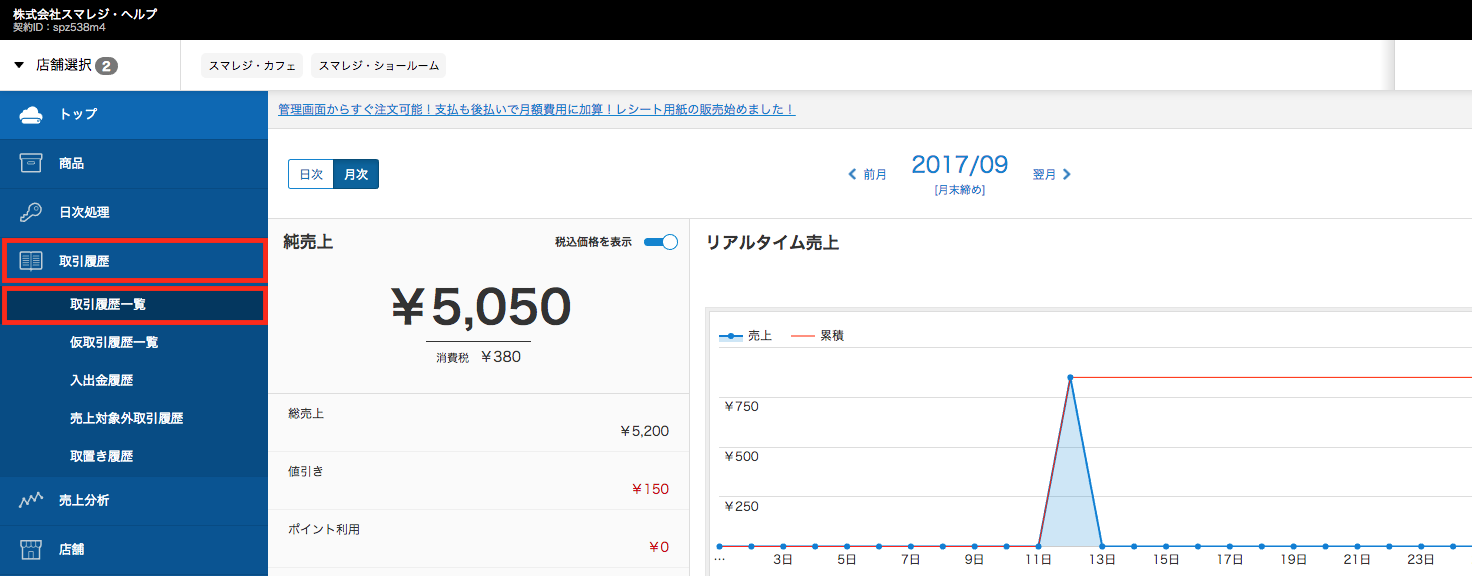Select 売上対象外取引履歴 submenu item
Viewport: 1472px width, 576px height.
tap(134, 418)
